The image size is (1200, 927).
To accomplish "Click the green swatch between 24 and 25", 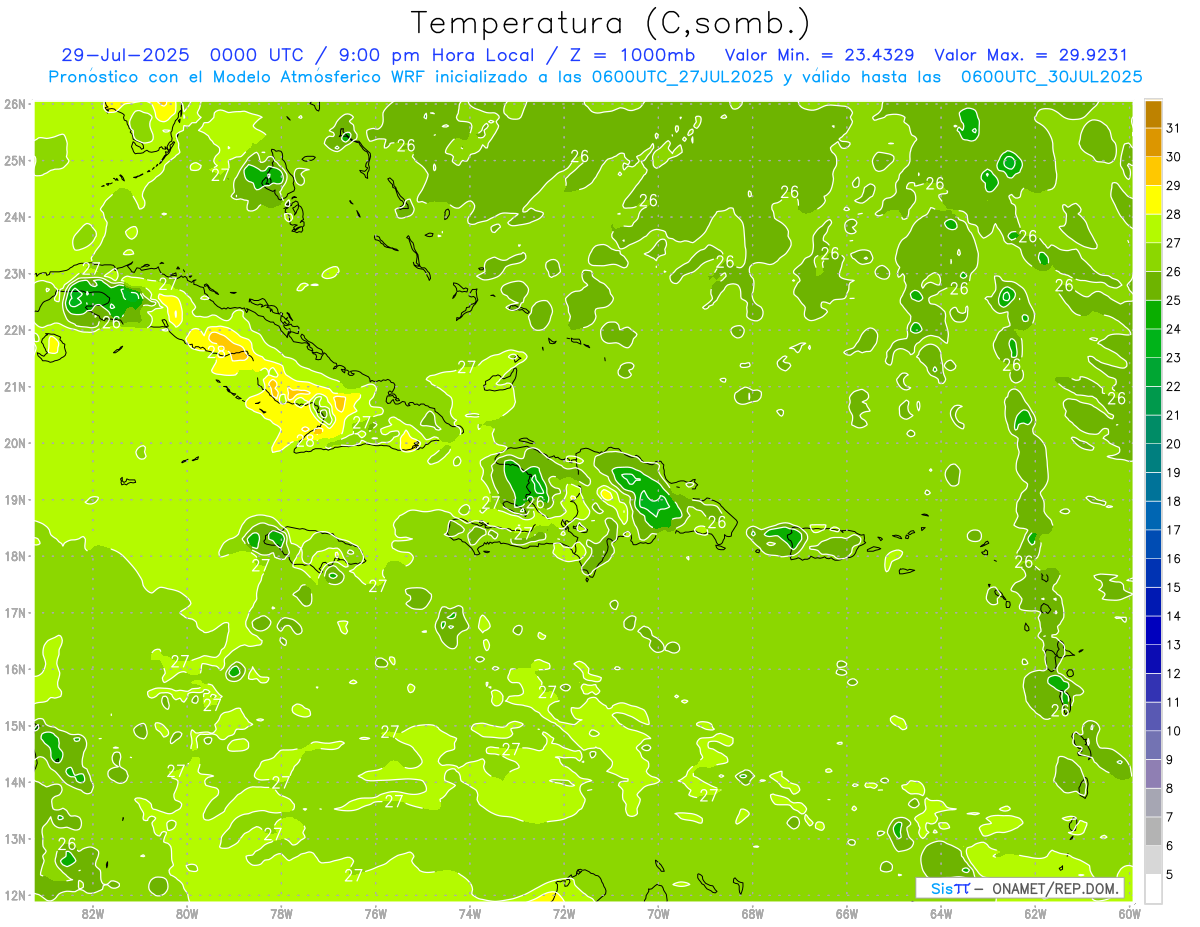I will (1153, 314).
